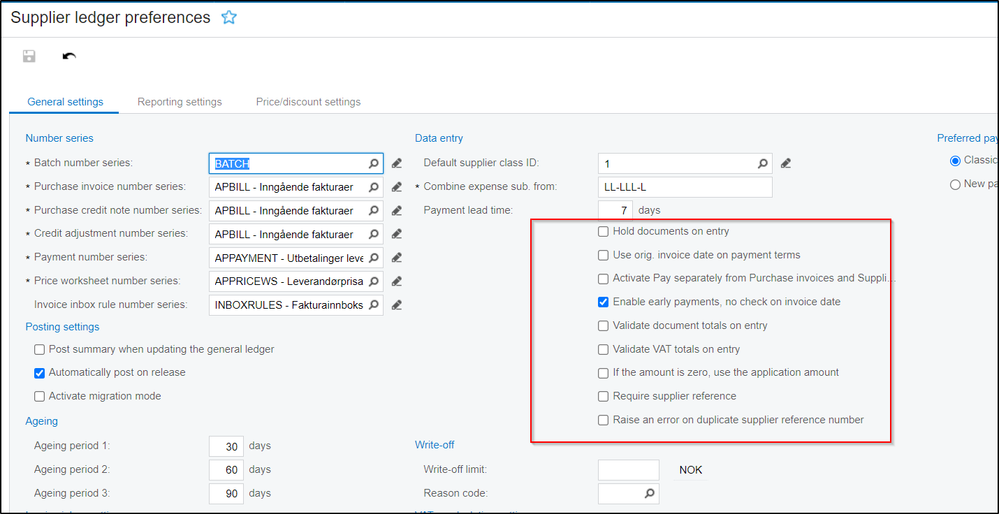This screenshot has height=514, width=999.
Task: Open lookup for Batch number series
Action: pyautogui.click(x=373, y=163)
